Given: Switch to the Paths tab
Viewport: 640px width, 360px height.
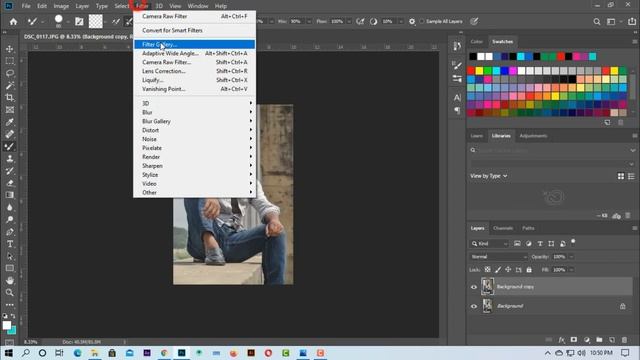Looking at the screenshot, I should coord(528,228).
